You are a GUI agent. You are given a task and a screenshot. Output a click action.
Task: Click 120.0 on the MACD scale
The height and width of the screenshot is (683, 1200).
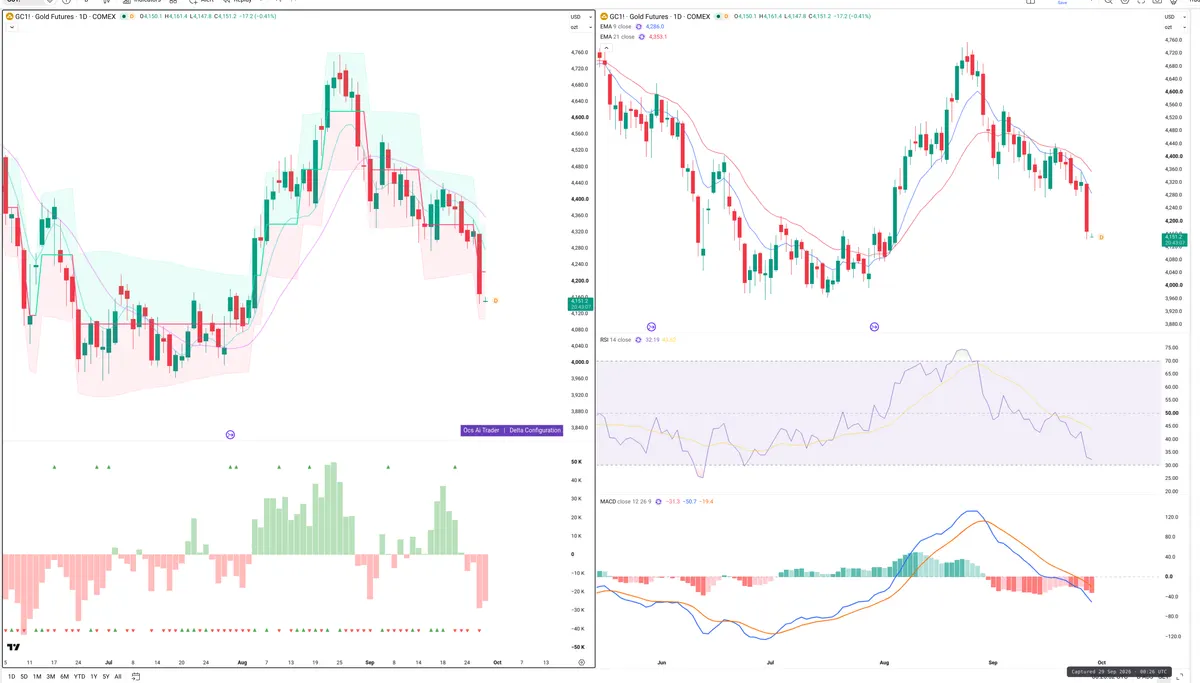[1172, 517]
